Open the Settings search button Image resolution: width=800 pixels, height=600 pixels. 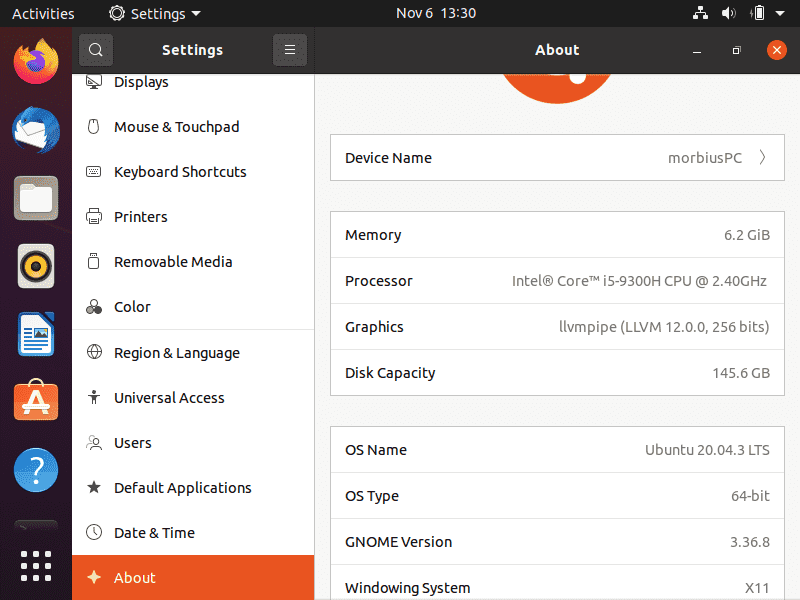coord(95,50)
